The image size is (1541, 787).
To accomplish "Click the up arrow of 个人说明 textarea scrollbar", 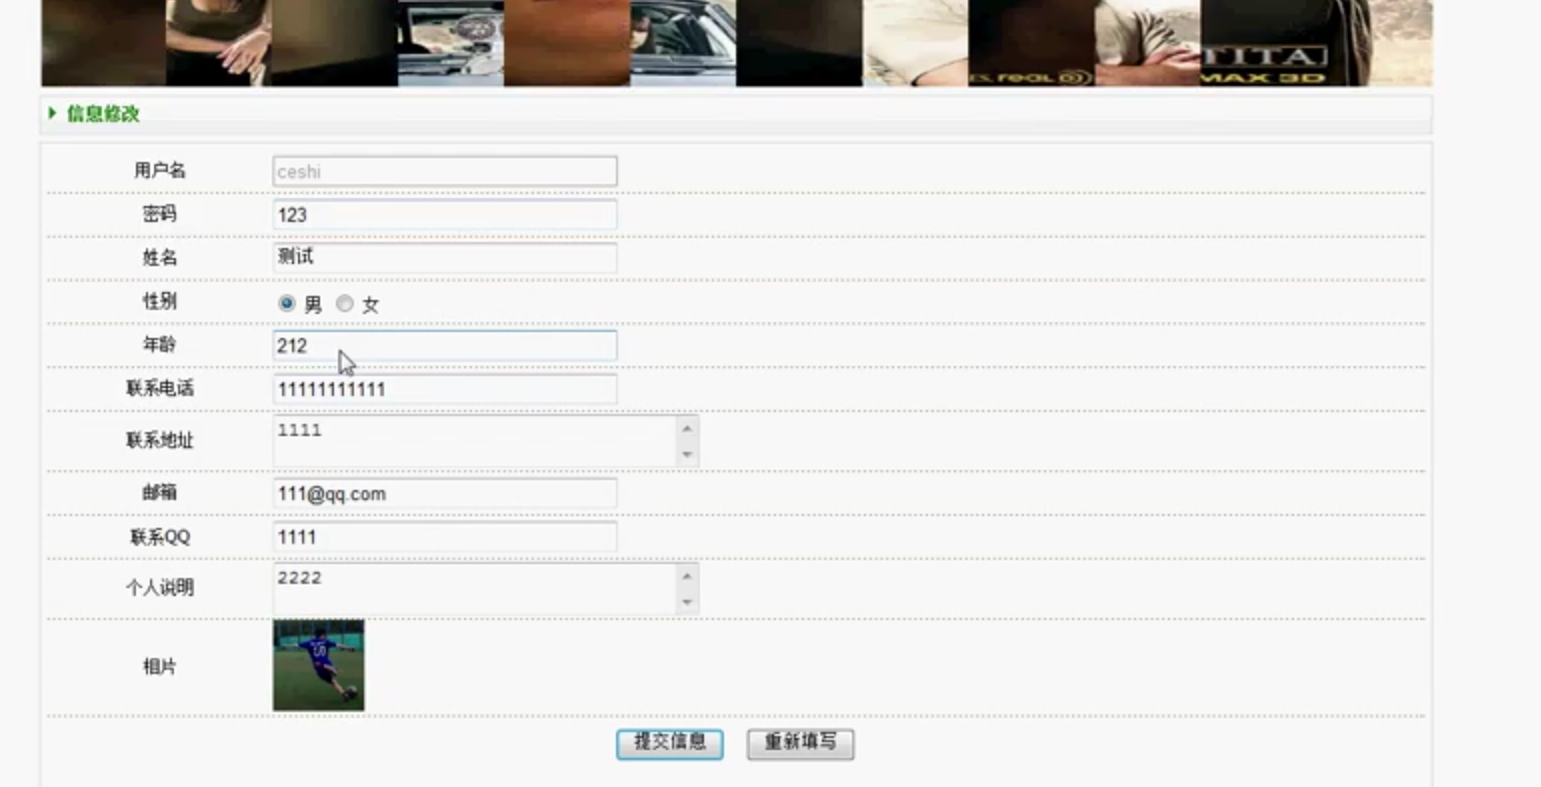I will pos(687,576).
